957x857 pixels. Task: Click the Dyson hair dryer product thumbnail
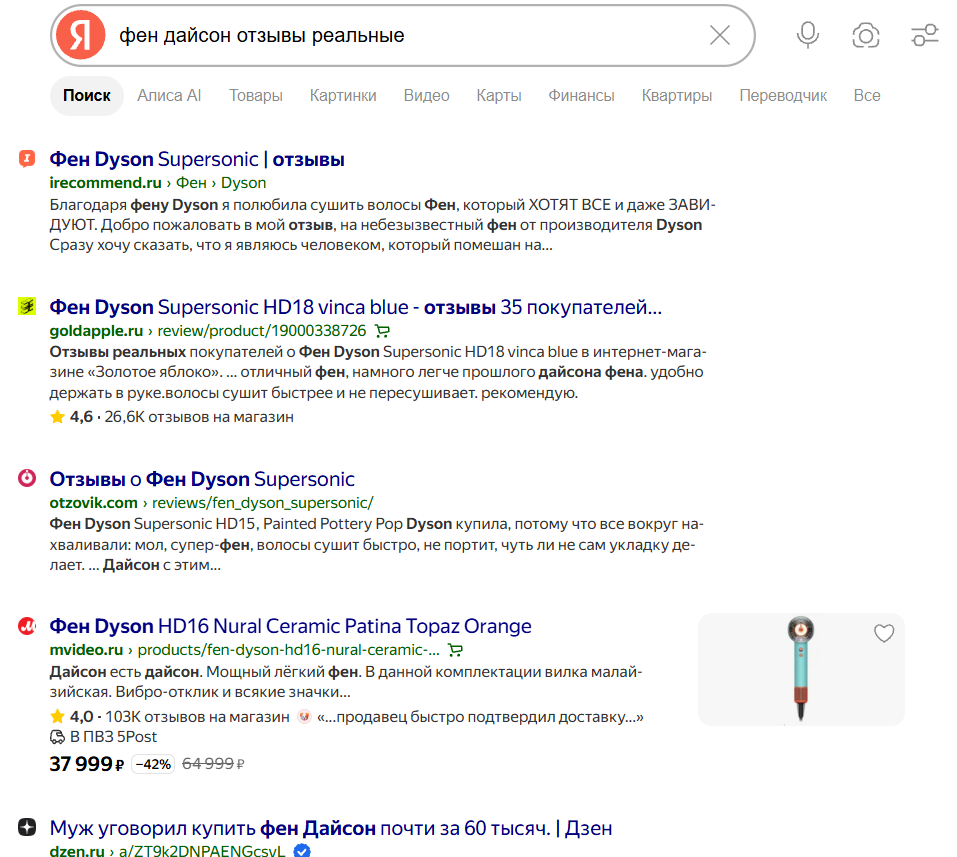(x=801, y=670)
